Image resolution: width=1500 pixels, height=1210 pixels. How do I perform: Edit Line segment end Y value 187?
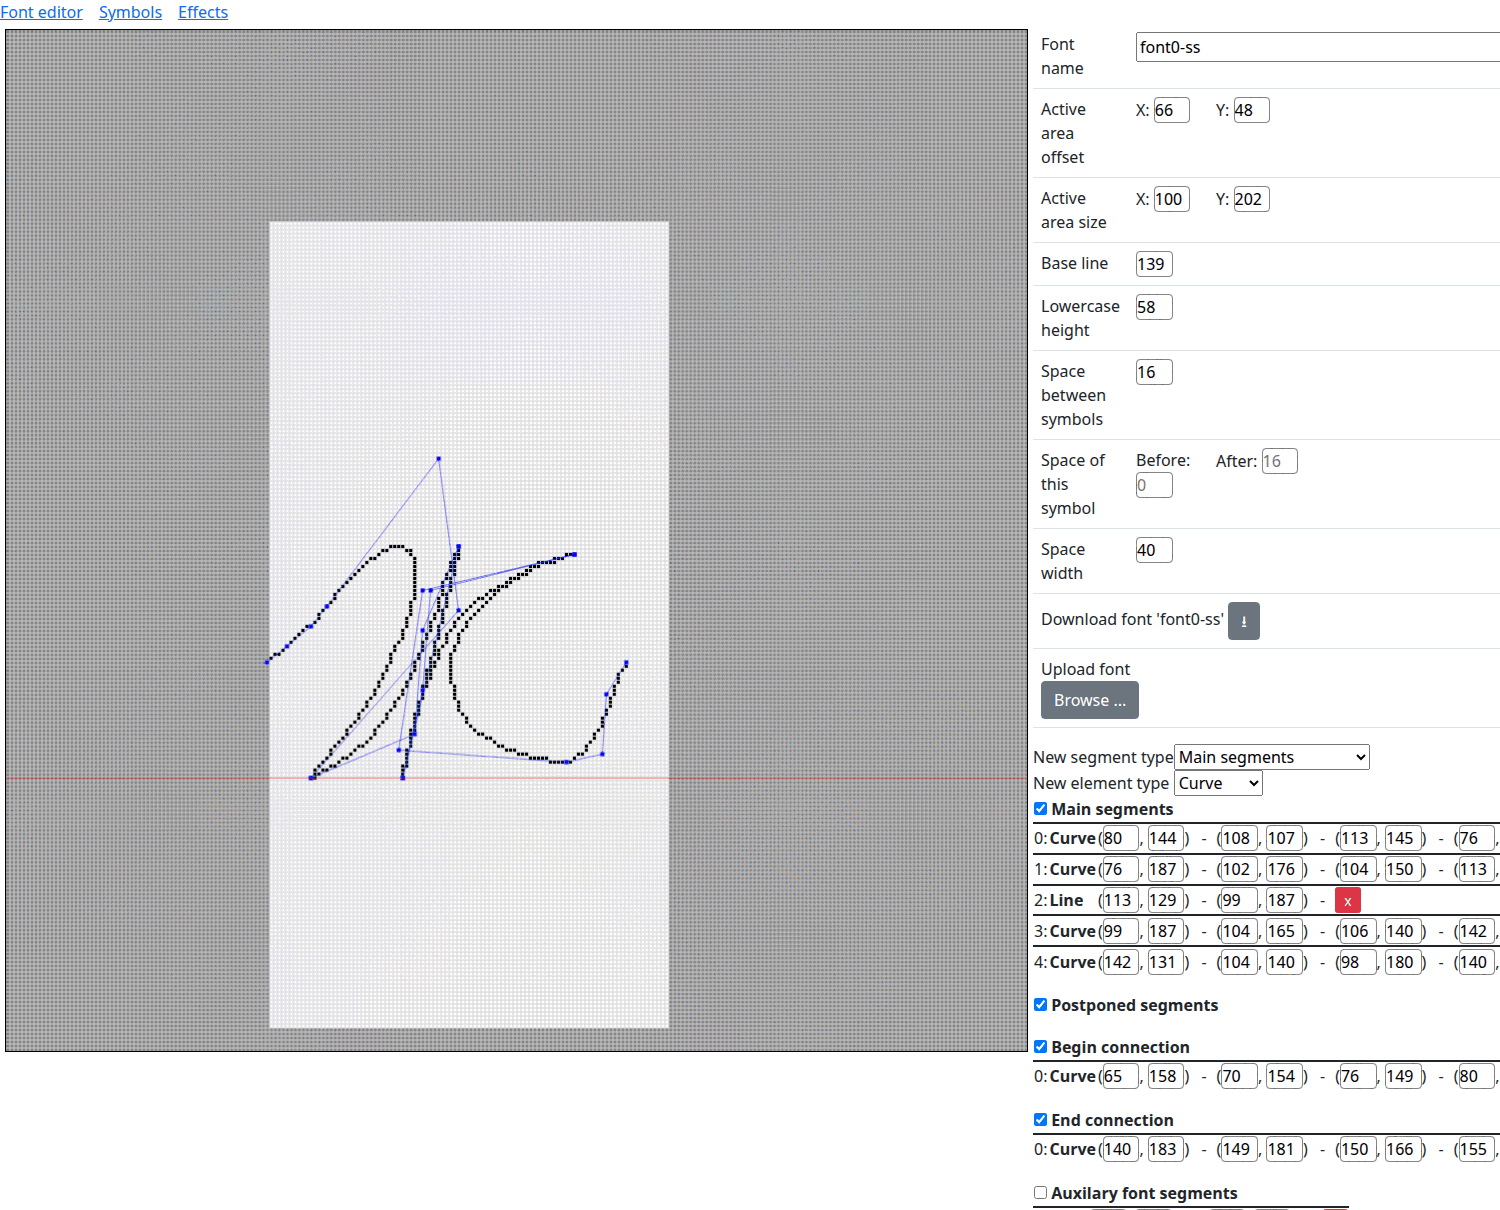pyautogui.click(x=1284, y=900)
